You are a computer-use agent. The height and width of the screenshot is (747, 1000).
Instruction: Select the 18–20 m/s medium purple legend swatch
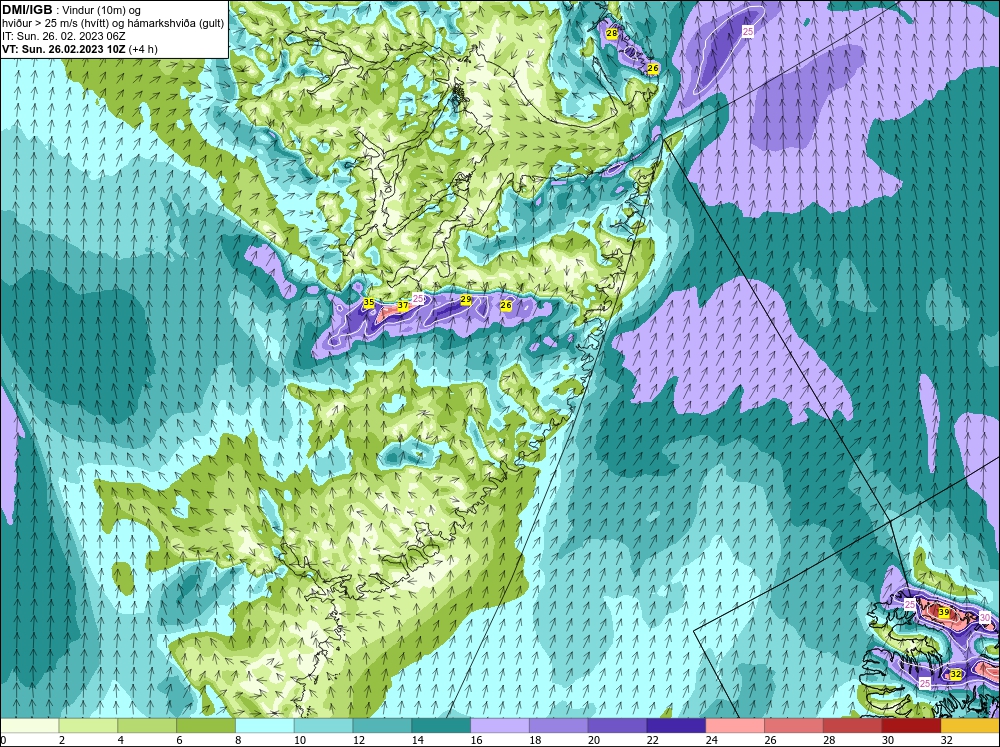pos(559,725)
